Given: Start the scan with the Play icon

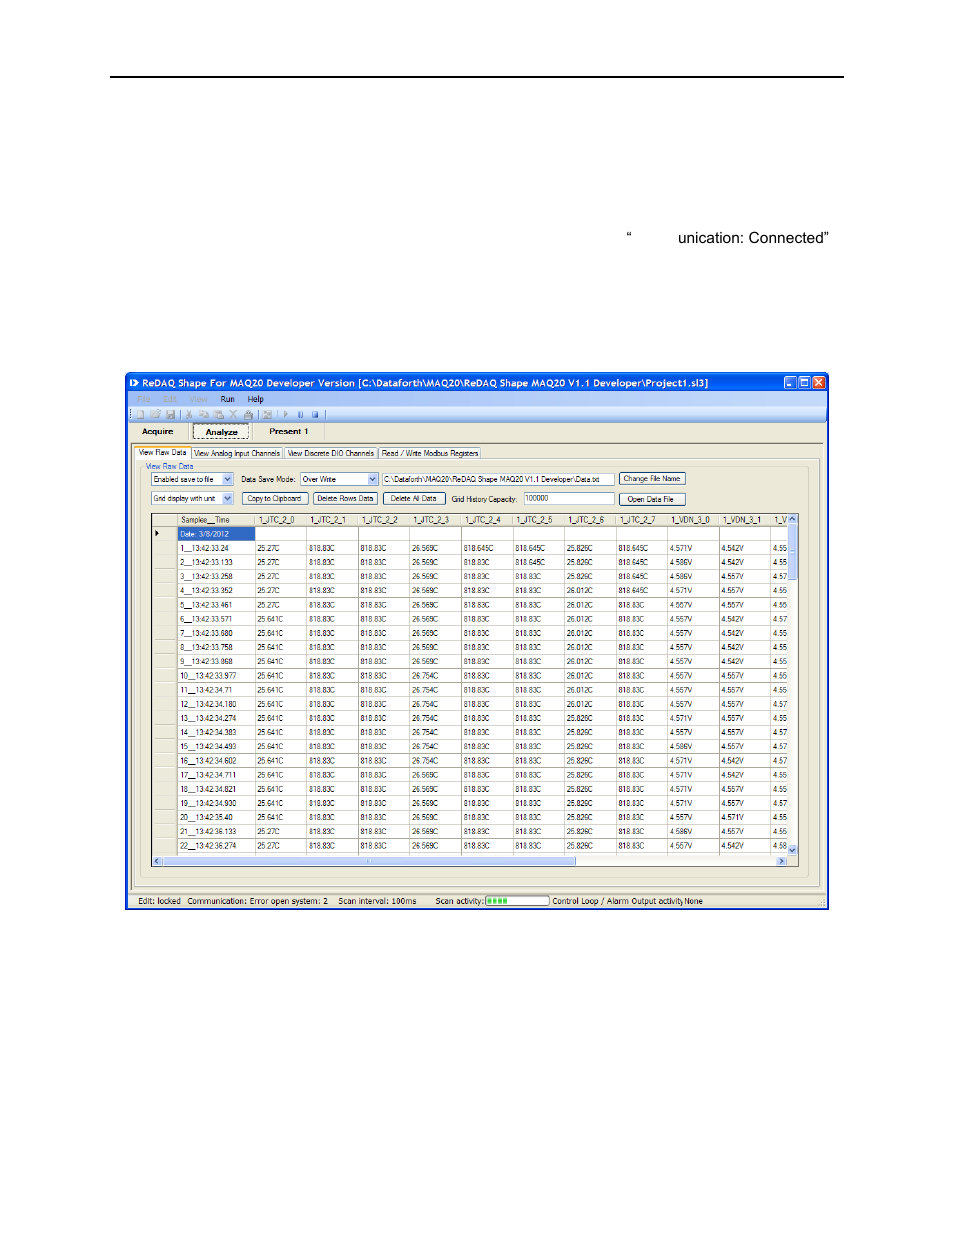Looking at the screenshot, I should (x=286, y=414).
